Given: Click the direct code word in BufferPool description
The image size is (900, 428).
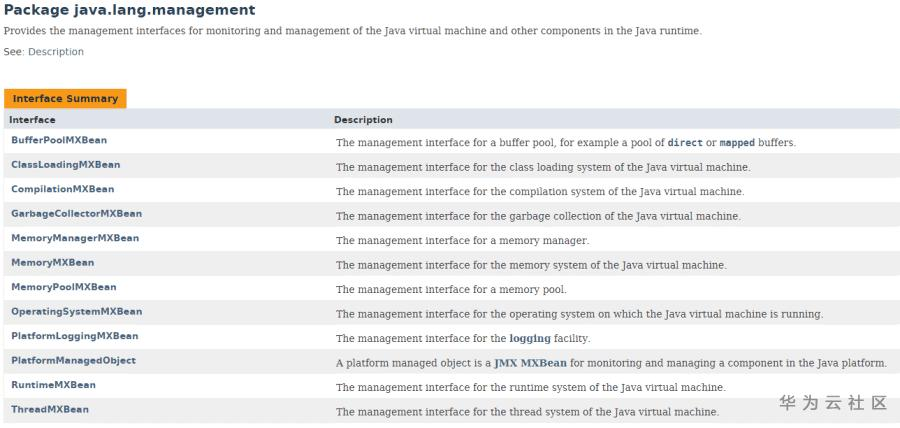Looking at the screenshot, I should [x=685, y=143].
